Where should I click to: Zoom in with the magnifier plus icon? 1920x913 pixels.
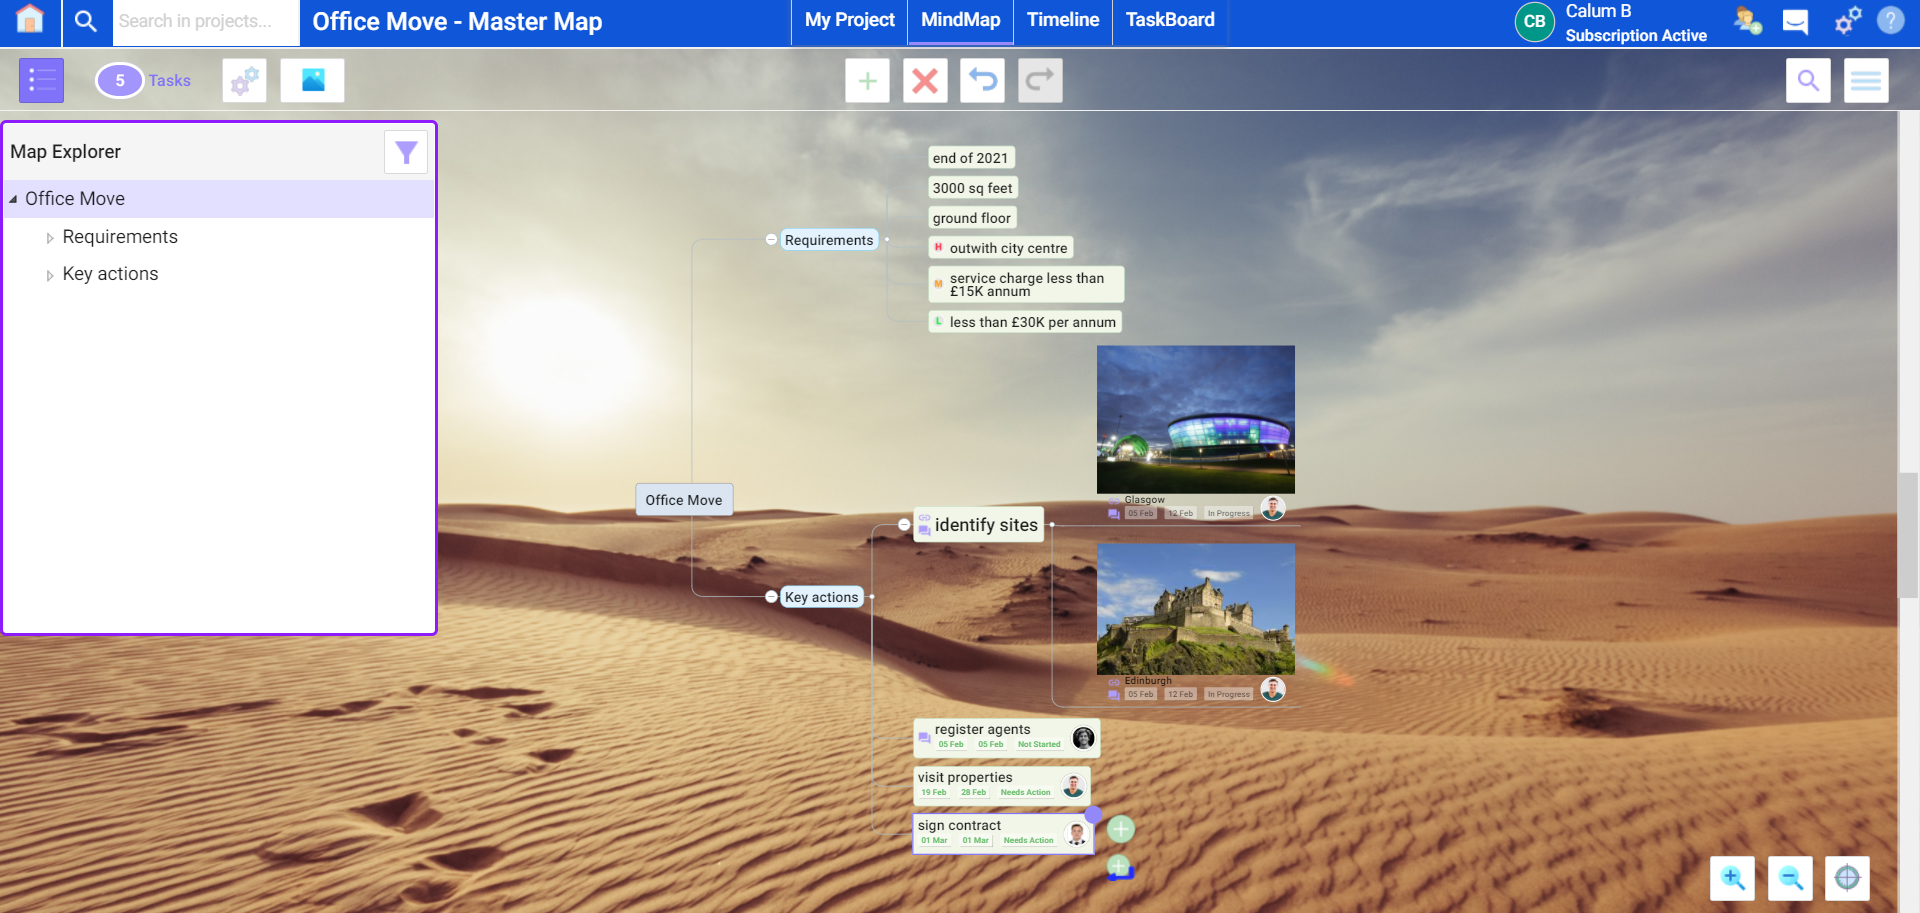pos(1732,878)
